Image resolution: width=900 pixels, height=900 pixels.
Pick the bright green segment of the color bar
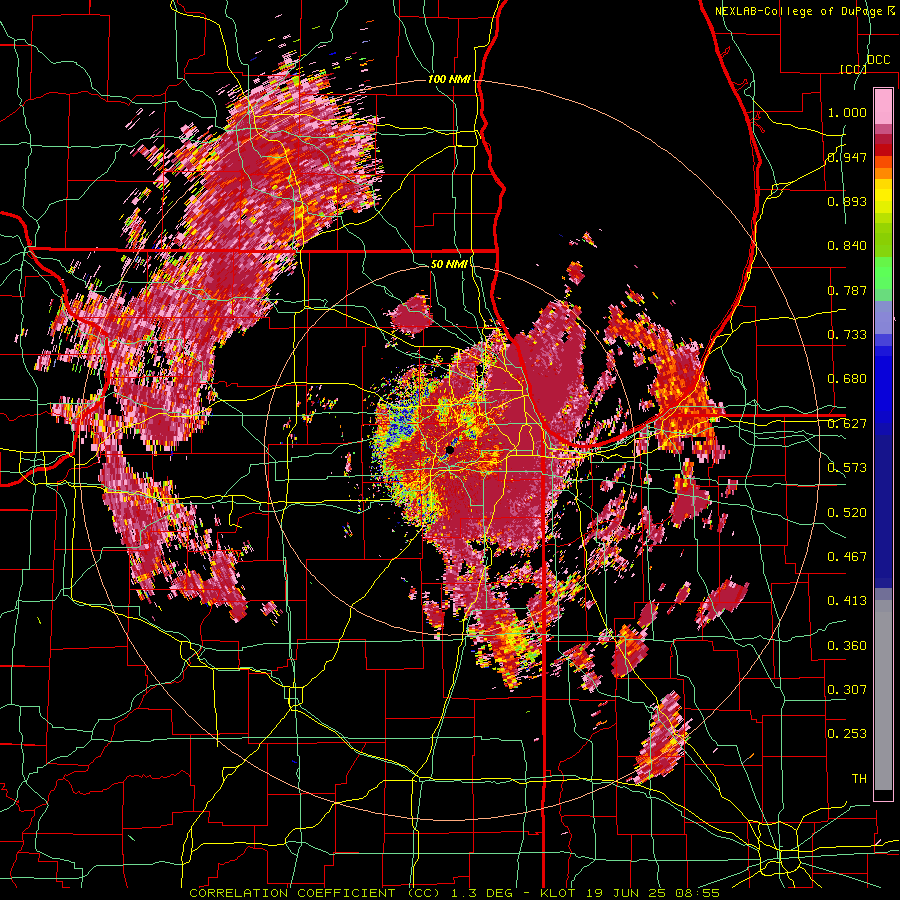883,273
